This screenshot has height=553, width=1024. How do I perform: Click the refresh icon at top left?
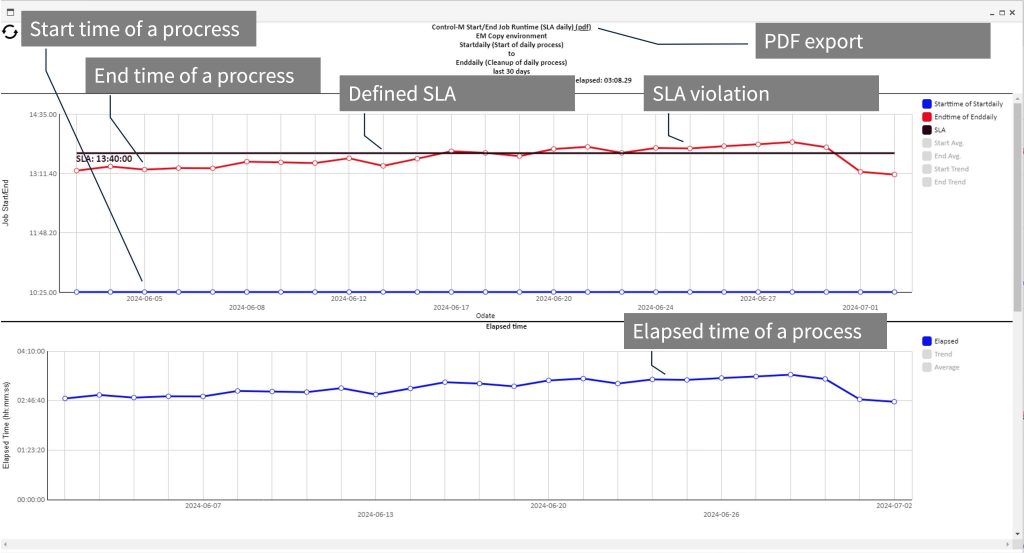[10, 32]
